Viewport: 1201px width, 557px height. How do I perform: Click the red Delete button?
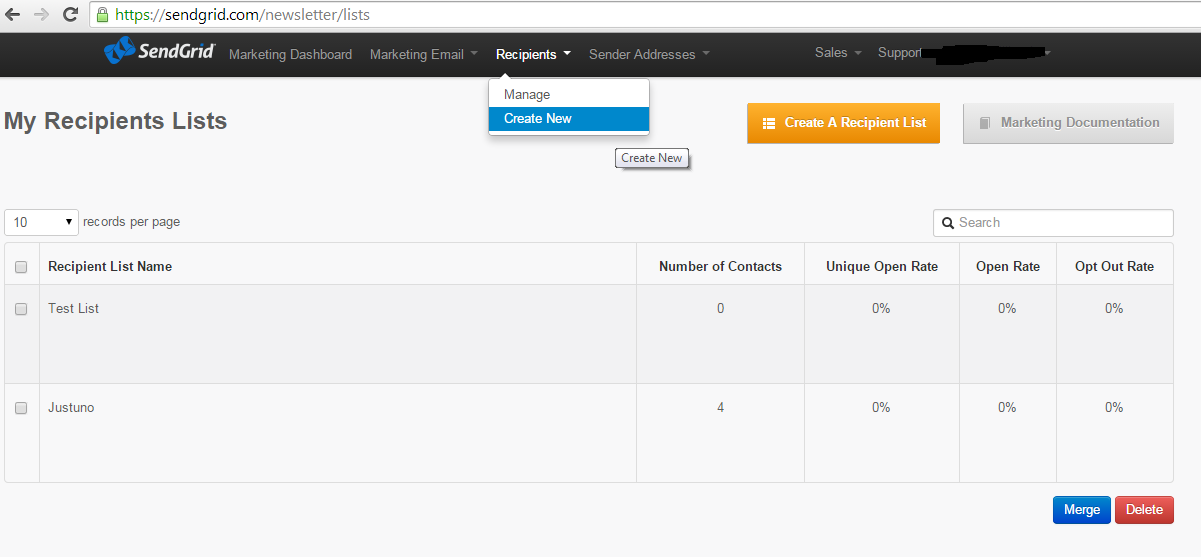tap(1144, 510)
